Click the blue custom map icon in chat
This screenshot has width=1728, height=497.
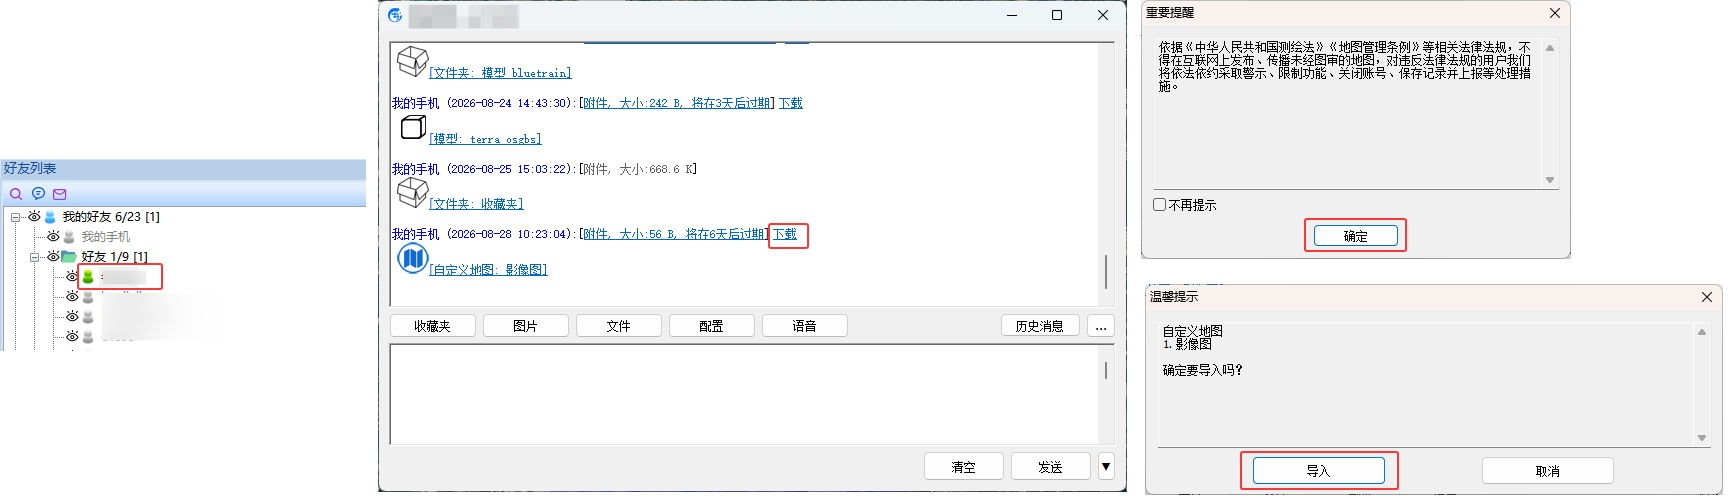tap(413, 259)
